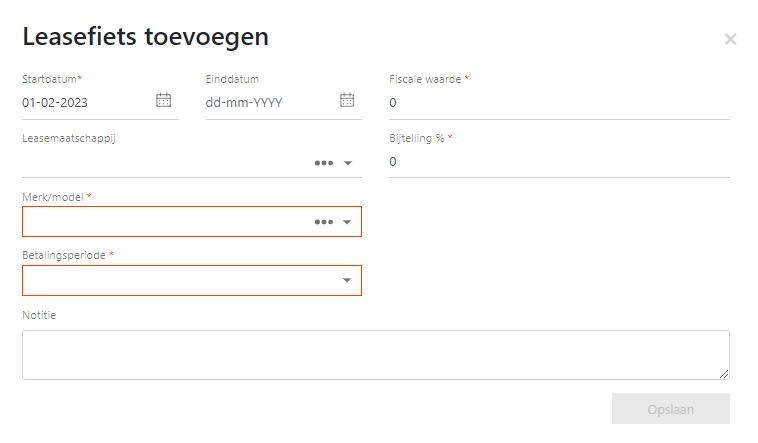This screenshot has width=758, height=443.
Task: Click inside the Notitie text area
Action: 376,355
